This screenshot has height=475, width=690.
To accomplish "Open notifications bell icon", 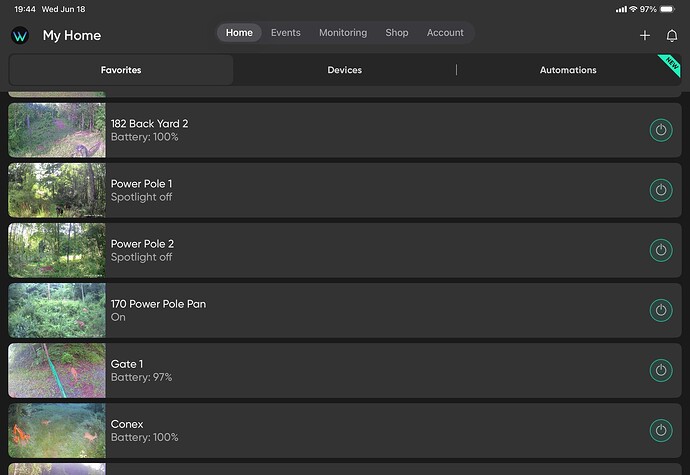I will click(672, 35).
